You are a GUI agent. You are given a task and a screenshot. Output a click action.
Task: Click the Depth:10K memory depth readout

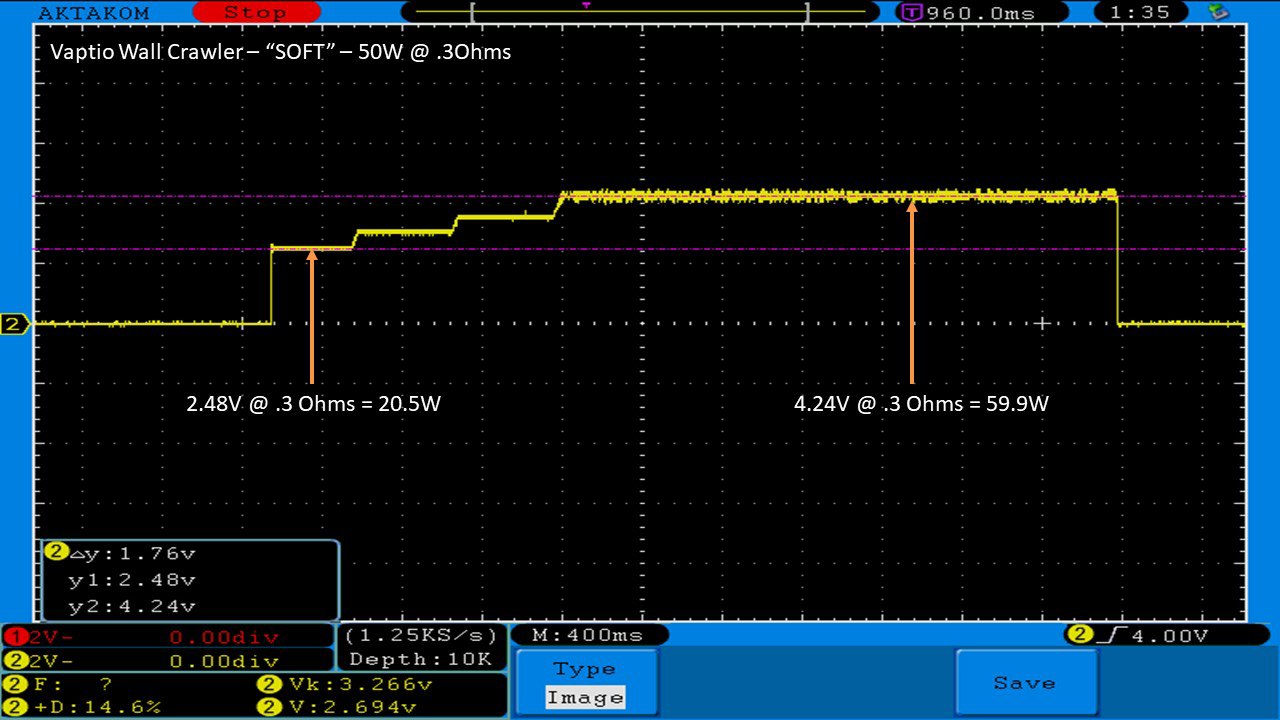coord(421,659)
